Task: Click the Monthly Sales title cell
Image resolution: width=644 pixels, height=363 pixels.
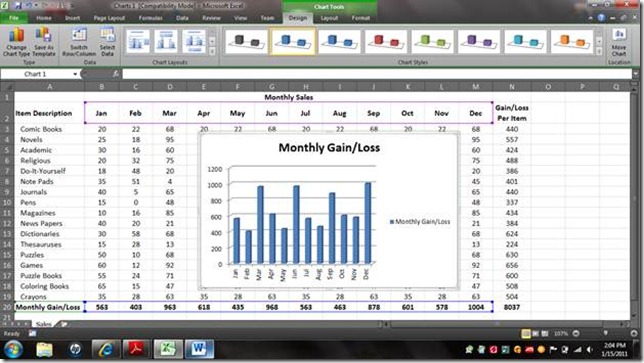Action: (x=288, y=97)
